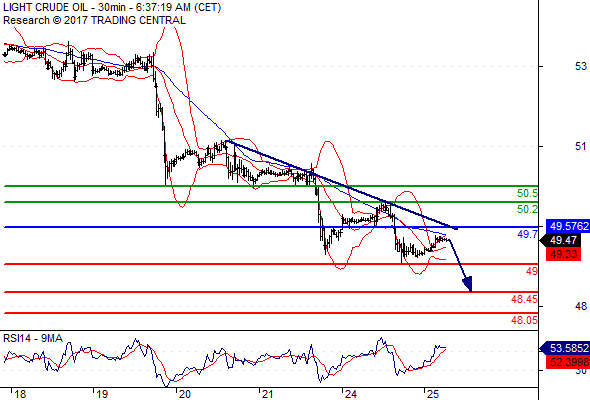Viewport: 590px width, 400px height.
Task: Select the green 50.2 resistance label
Action: (527, 209)
